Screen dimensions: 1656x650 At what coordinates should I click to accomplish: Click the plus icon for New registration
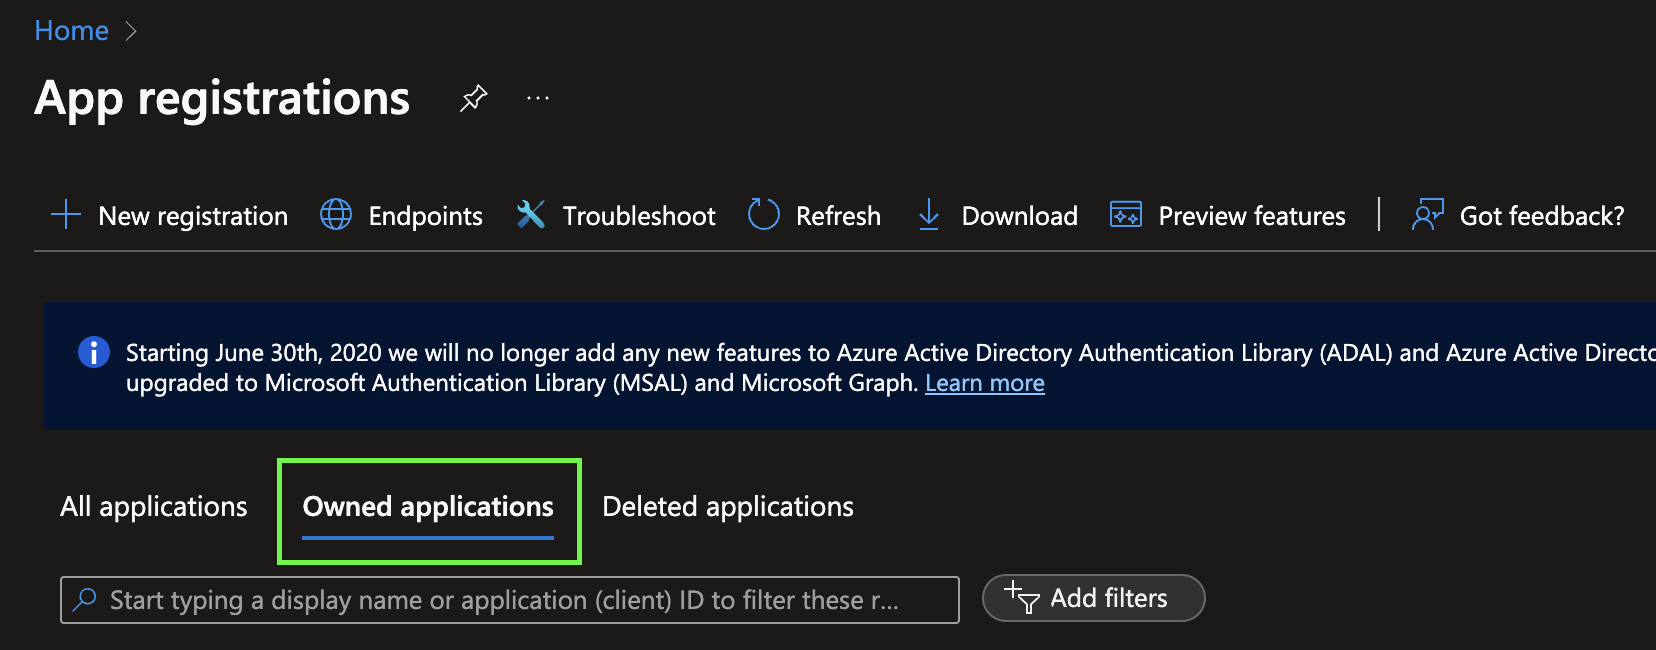tap(66, 215)
